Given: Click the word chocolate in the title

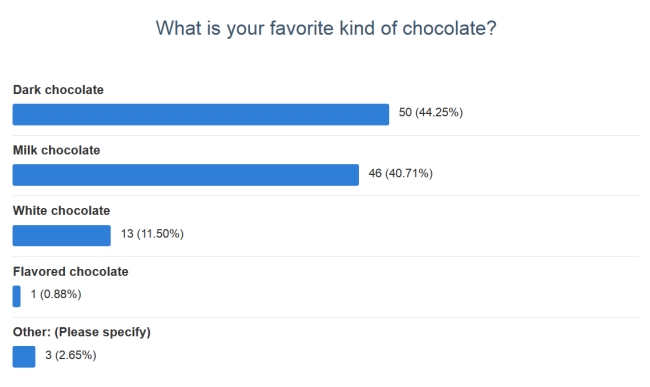Looking at the screenshot, I should pyautogui.click(x=444, y=28).
